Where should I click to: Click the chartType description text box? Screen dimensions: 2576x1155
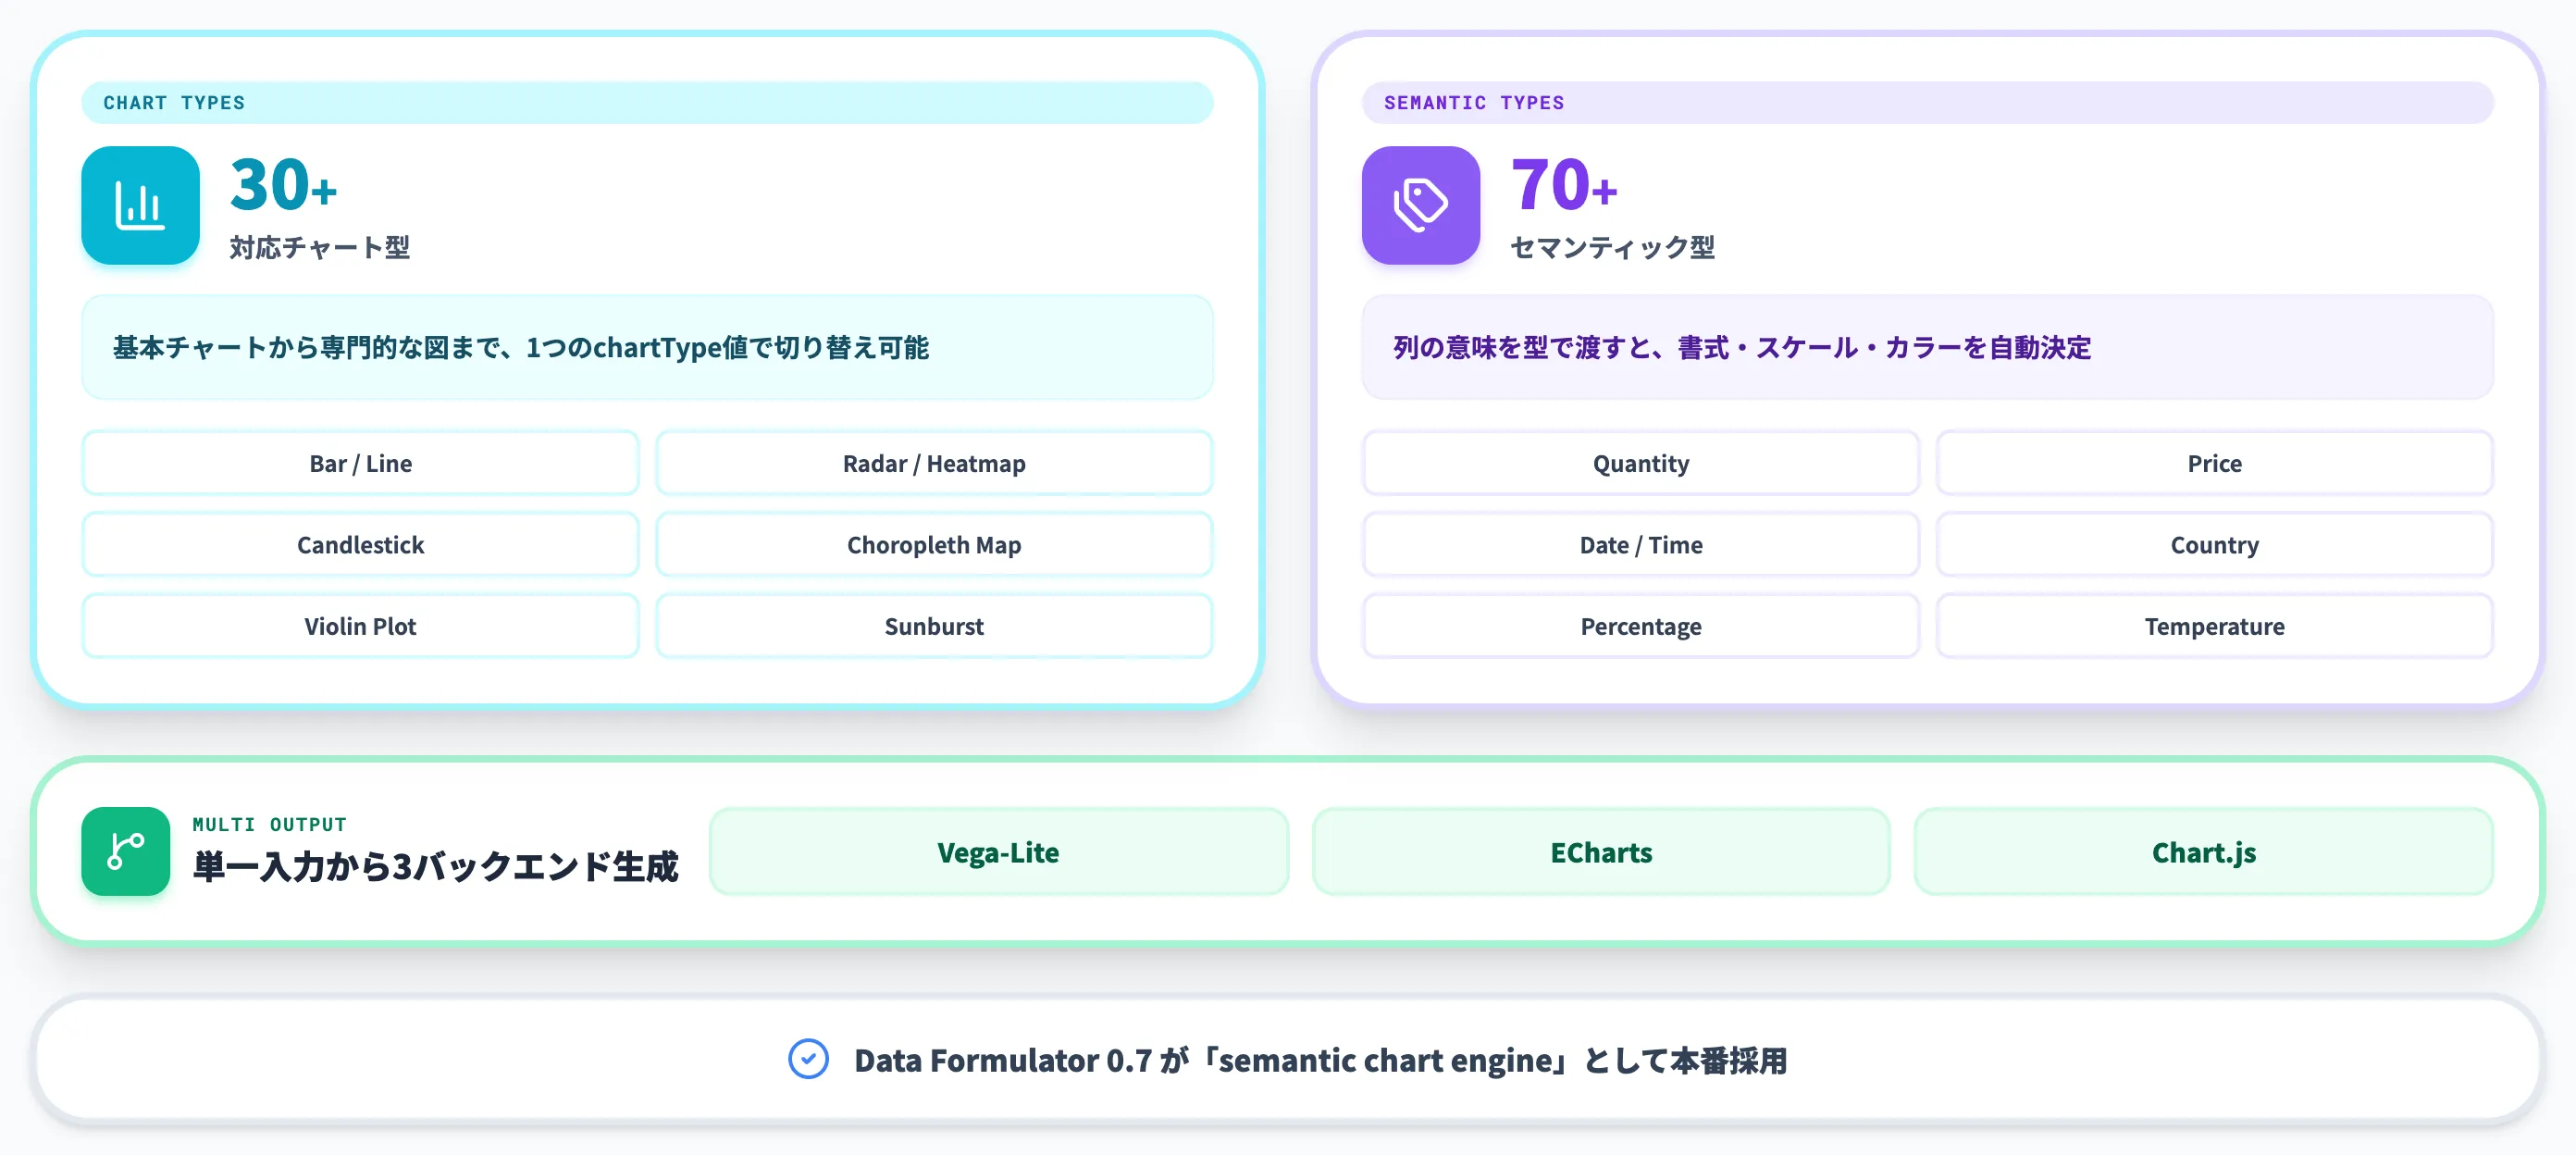647,347
